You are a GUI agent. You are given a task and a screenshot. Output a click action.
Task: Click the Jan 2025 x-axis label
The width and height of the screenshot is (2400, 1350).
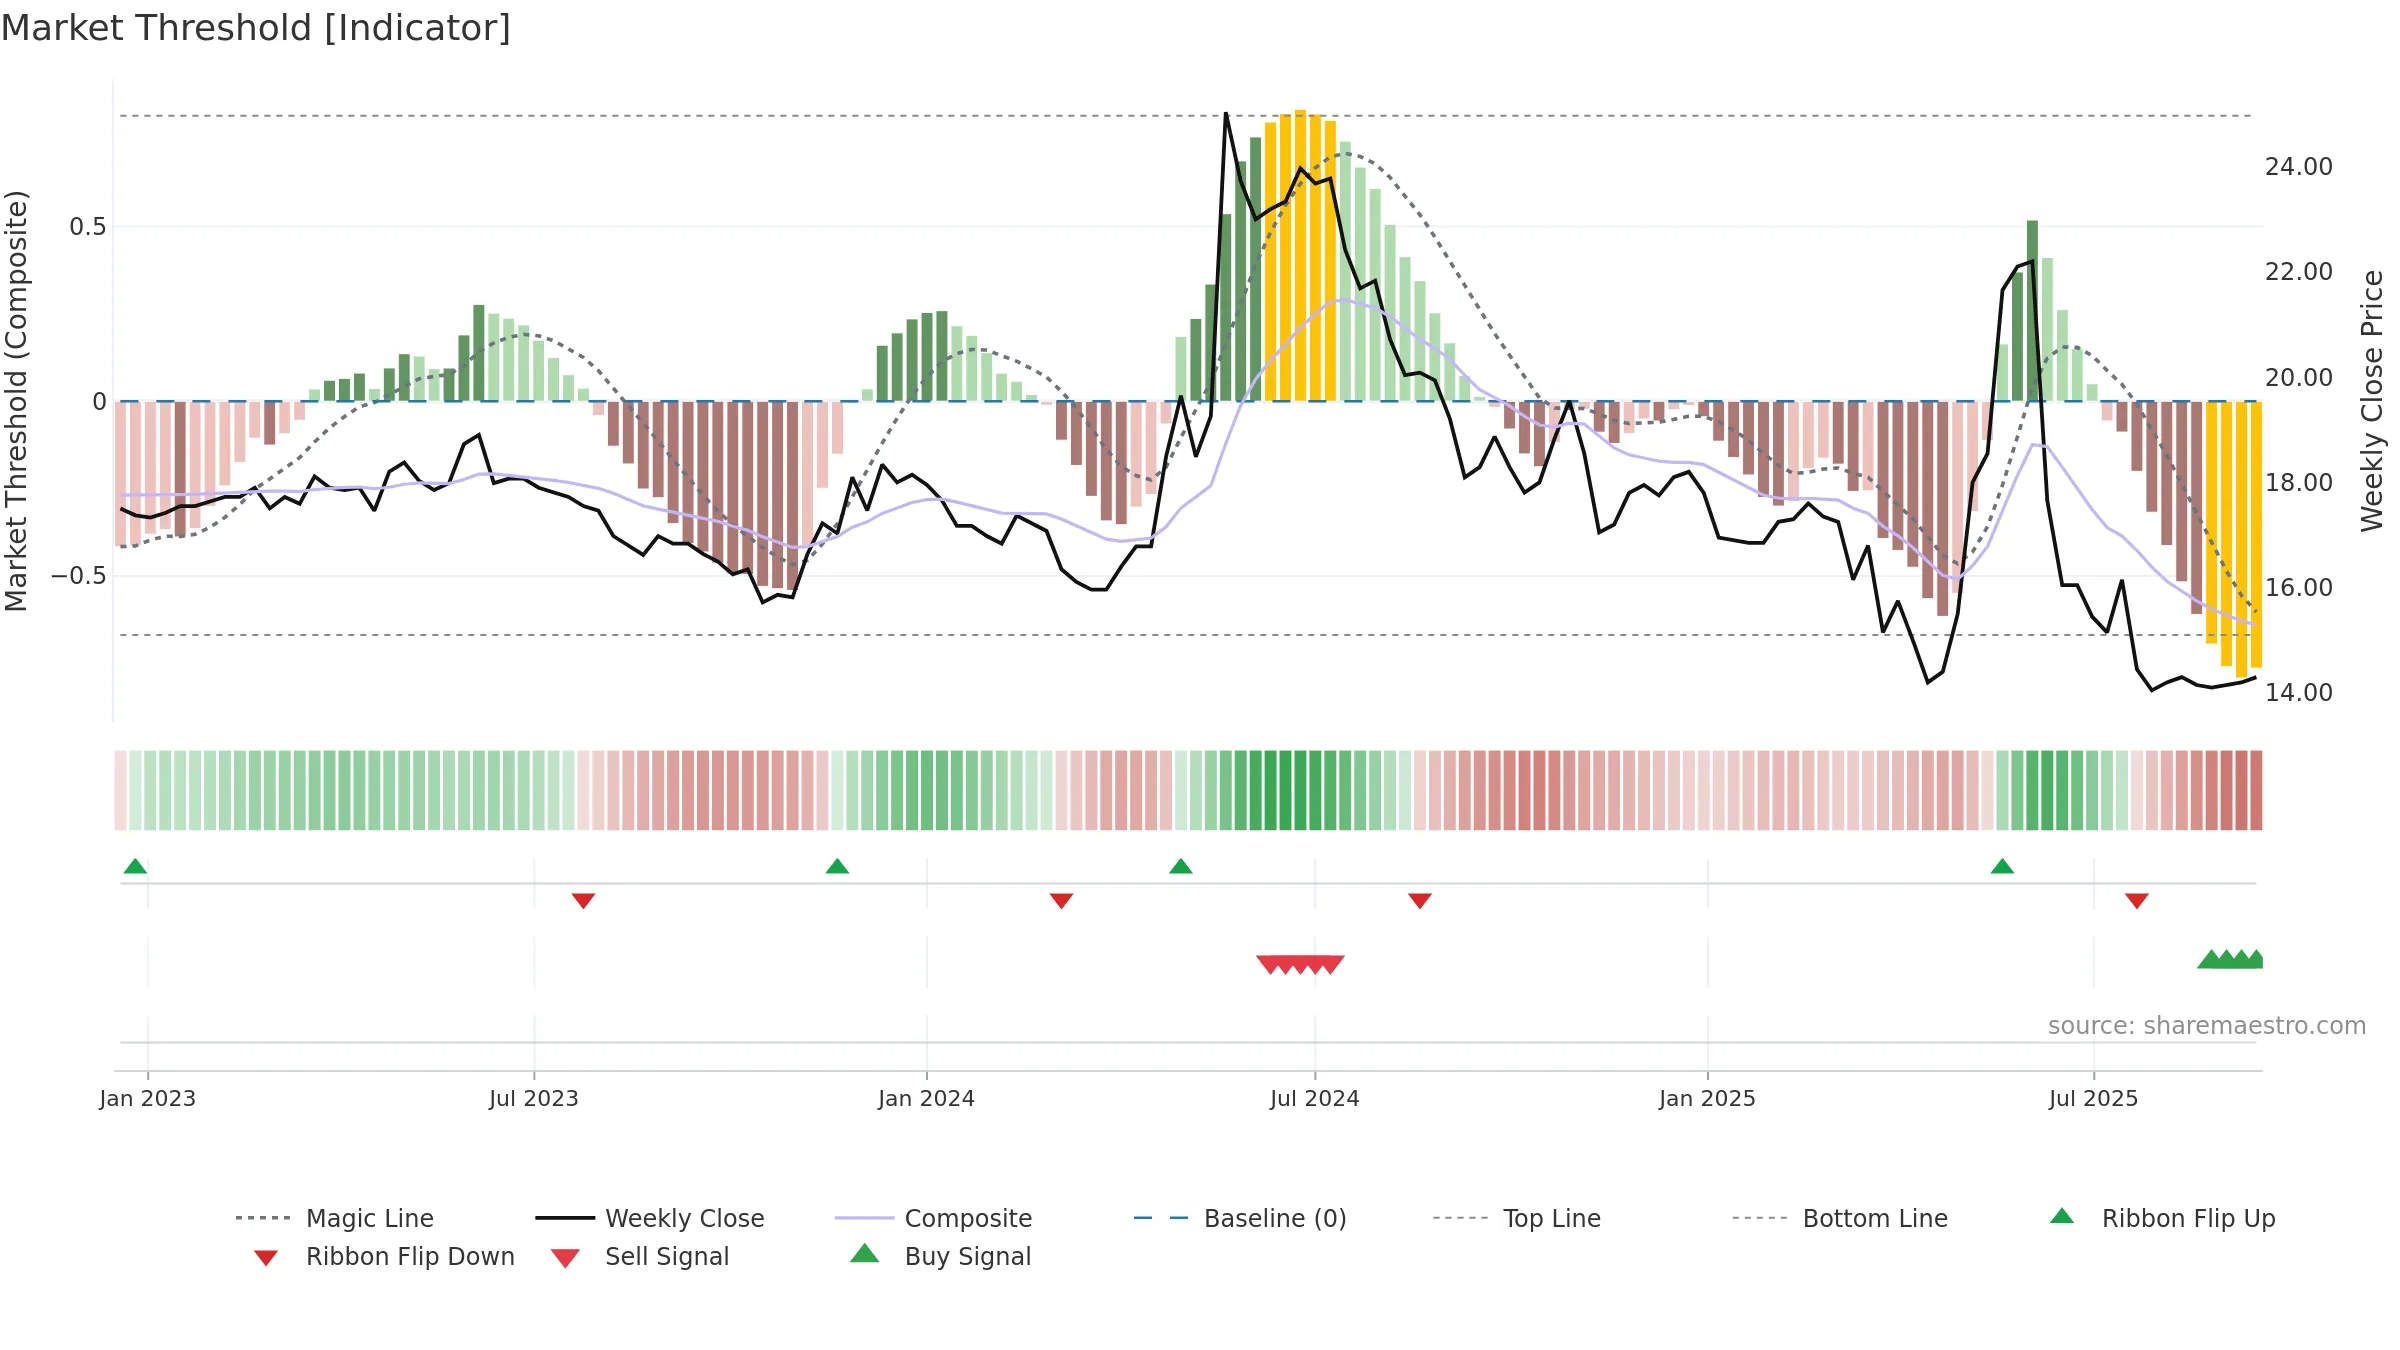pyautogui.click(x=1708, y=1098)
